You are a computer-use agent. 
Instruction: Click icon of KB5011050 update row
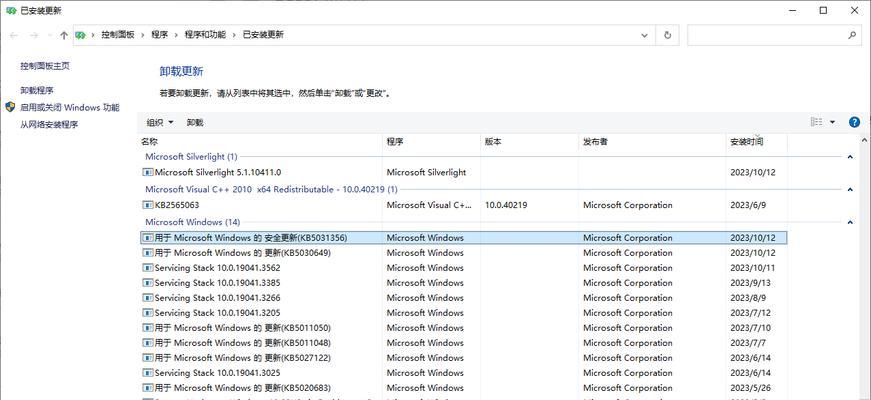[148, 328]
